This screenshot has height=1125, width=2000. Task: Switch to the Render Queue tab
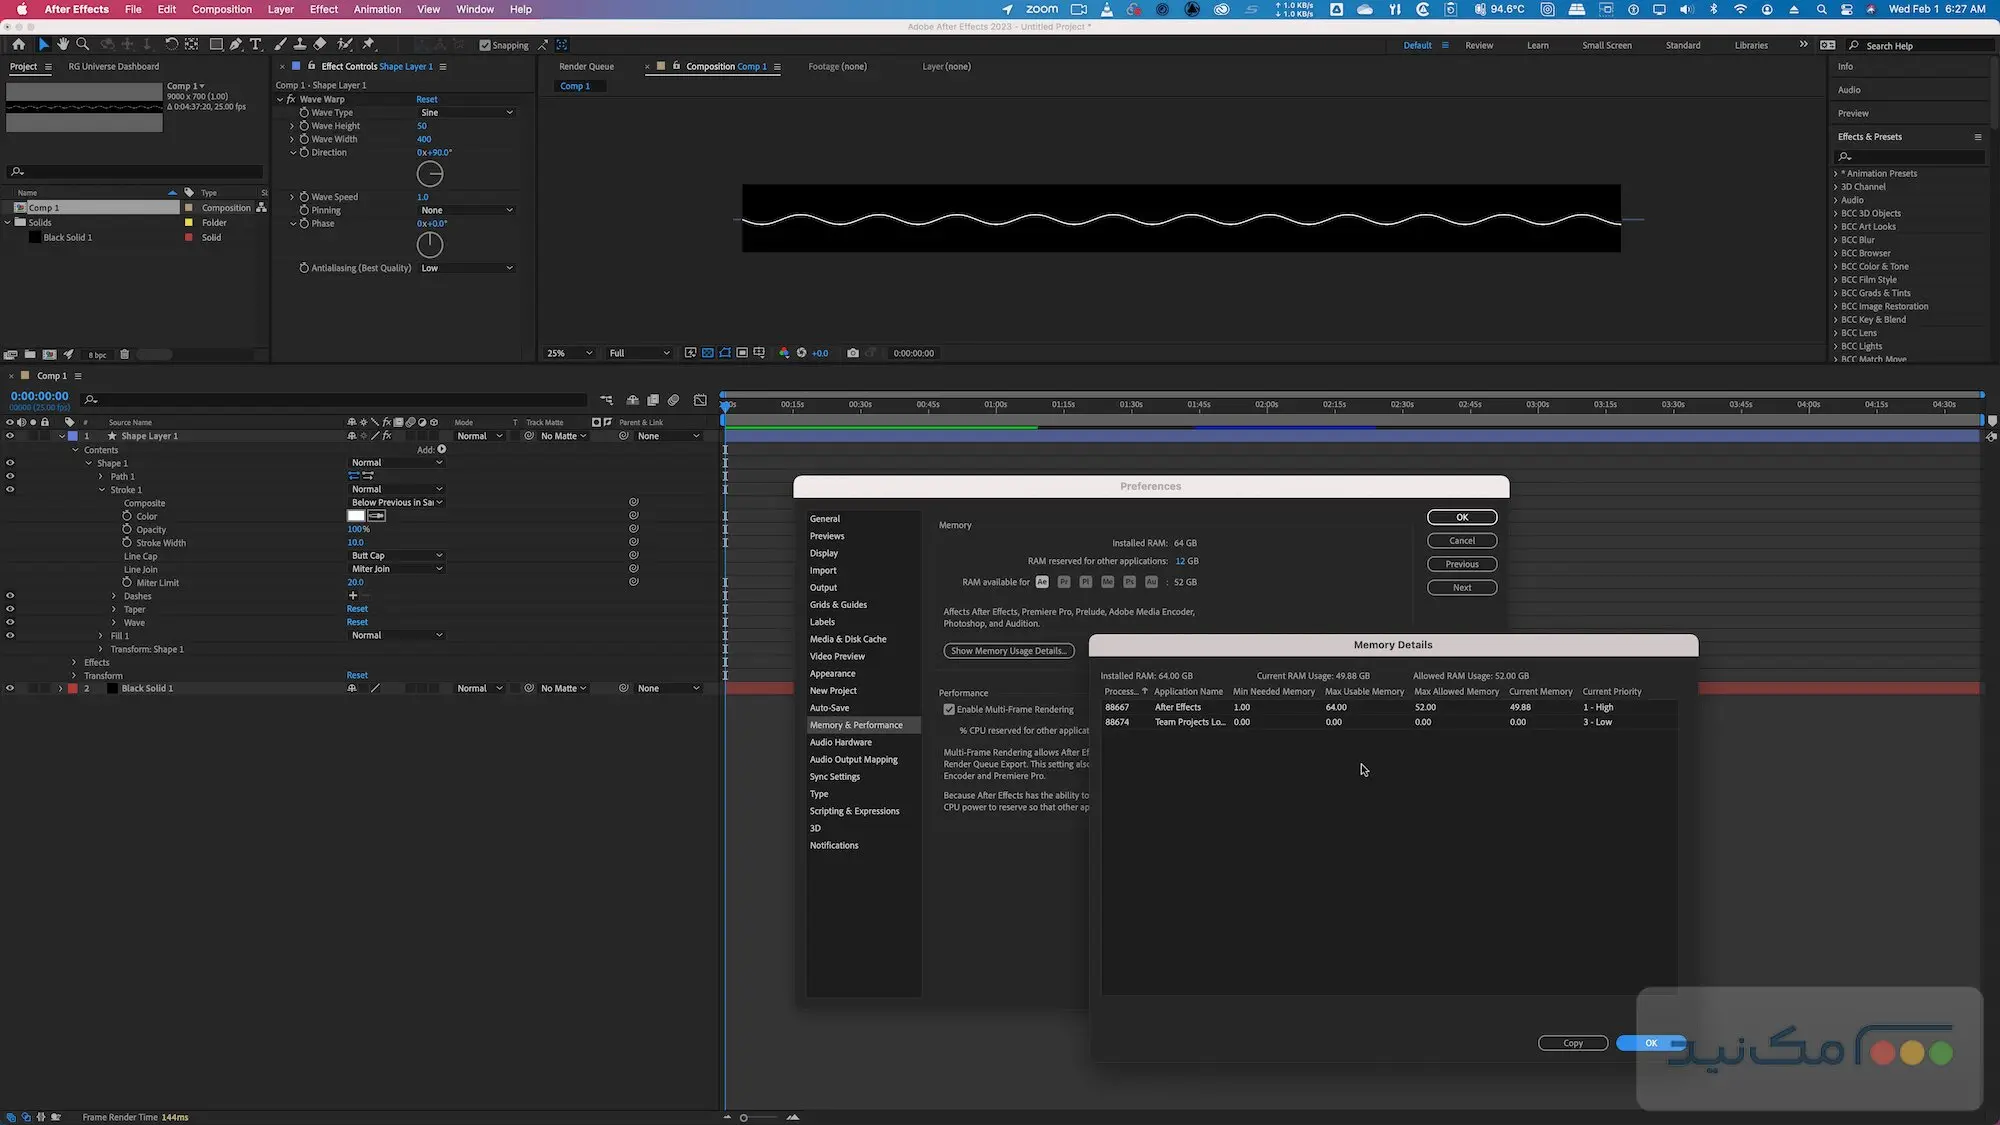[x=586, y=66]
